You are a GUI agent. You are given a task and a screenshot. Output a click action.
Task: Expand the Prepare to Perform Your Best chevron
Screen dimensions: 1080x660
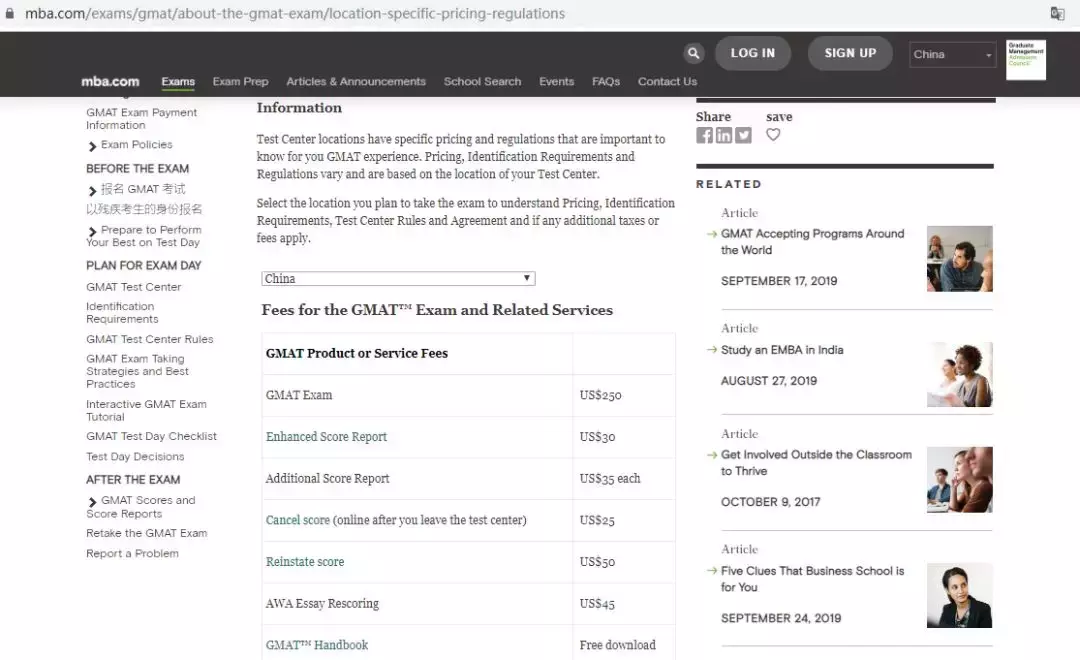click(92, 231)
